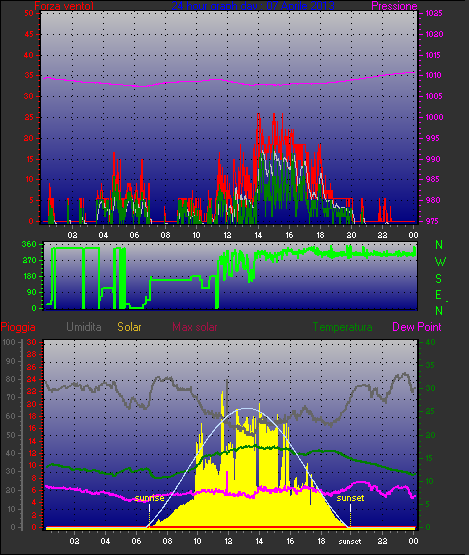469x555 pixels.
Task: Select the 'Max solar' legend label
Action: pos(195,327)
